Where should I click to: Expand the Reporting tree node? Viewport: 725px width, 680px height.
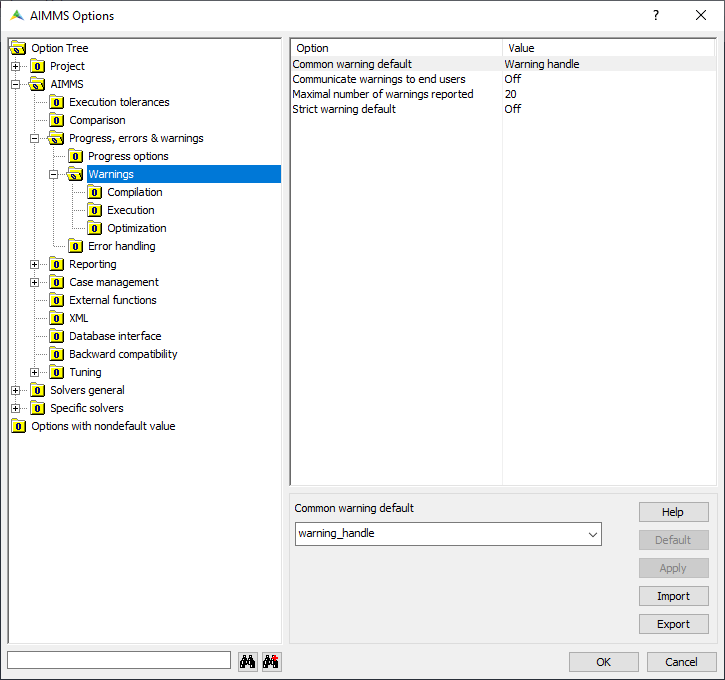pyautogui.click(x=35, y=264)
